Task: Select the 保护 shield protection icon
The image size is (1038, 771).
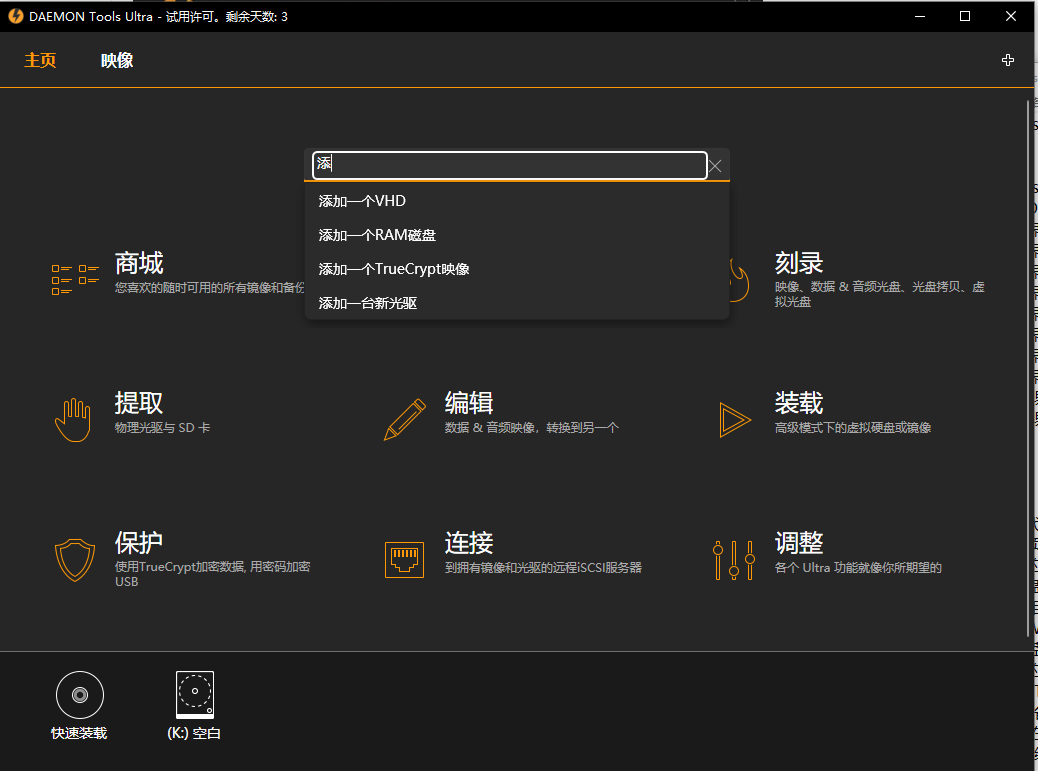Action: (x=74, y=559)
